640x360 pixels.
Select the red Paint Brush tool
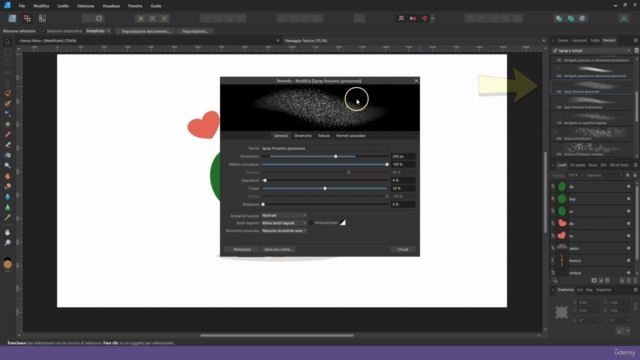(7, 135)
